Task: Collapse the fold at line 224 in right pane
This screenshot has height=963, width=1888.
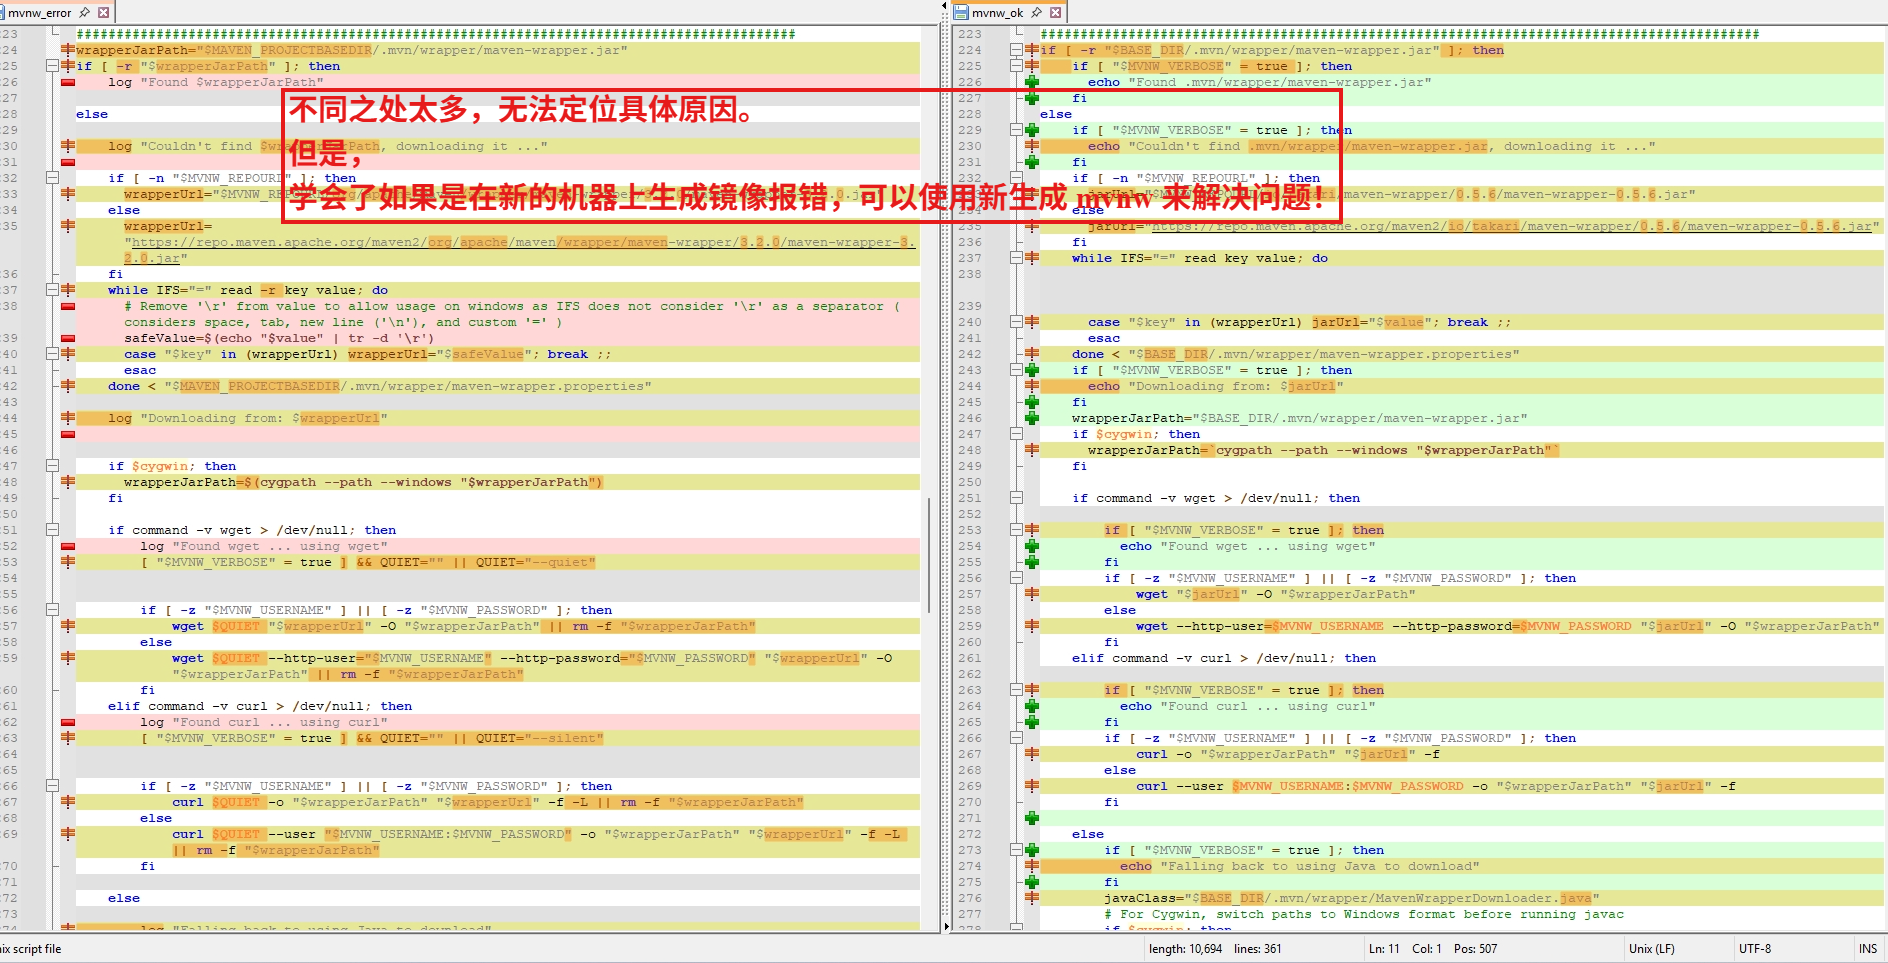Action: point(1017,50)
